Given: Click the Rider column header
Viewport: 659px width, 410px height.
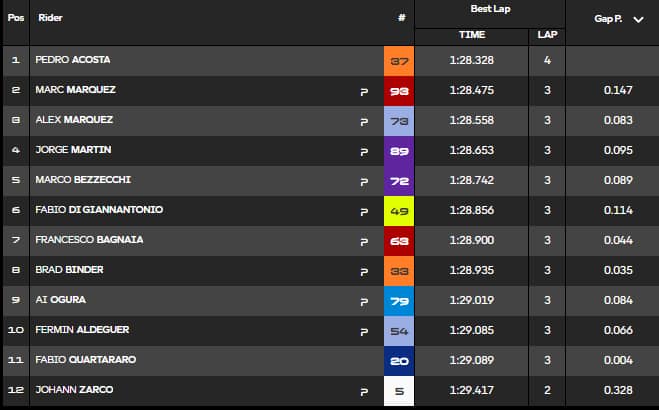Looking at the screenshot, I should [x=50, y=18].
